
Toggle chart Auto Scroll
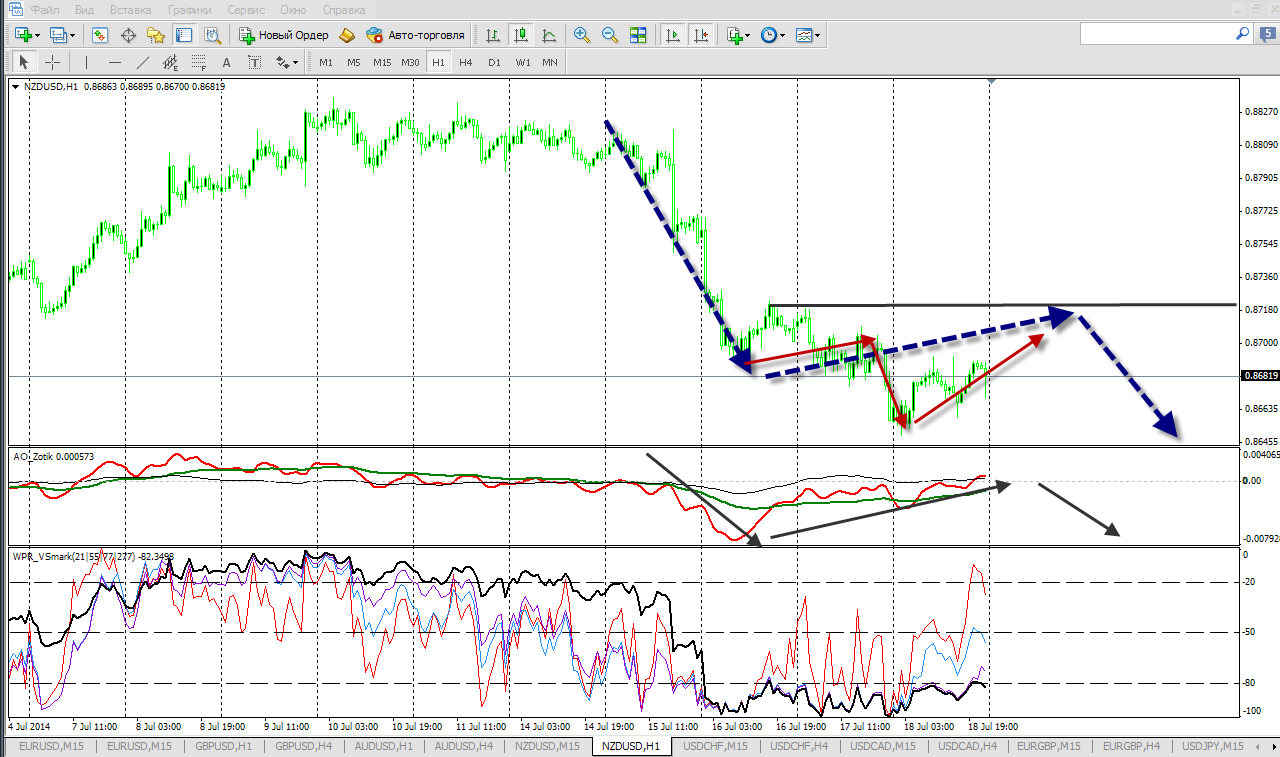(673, 35)
